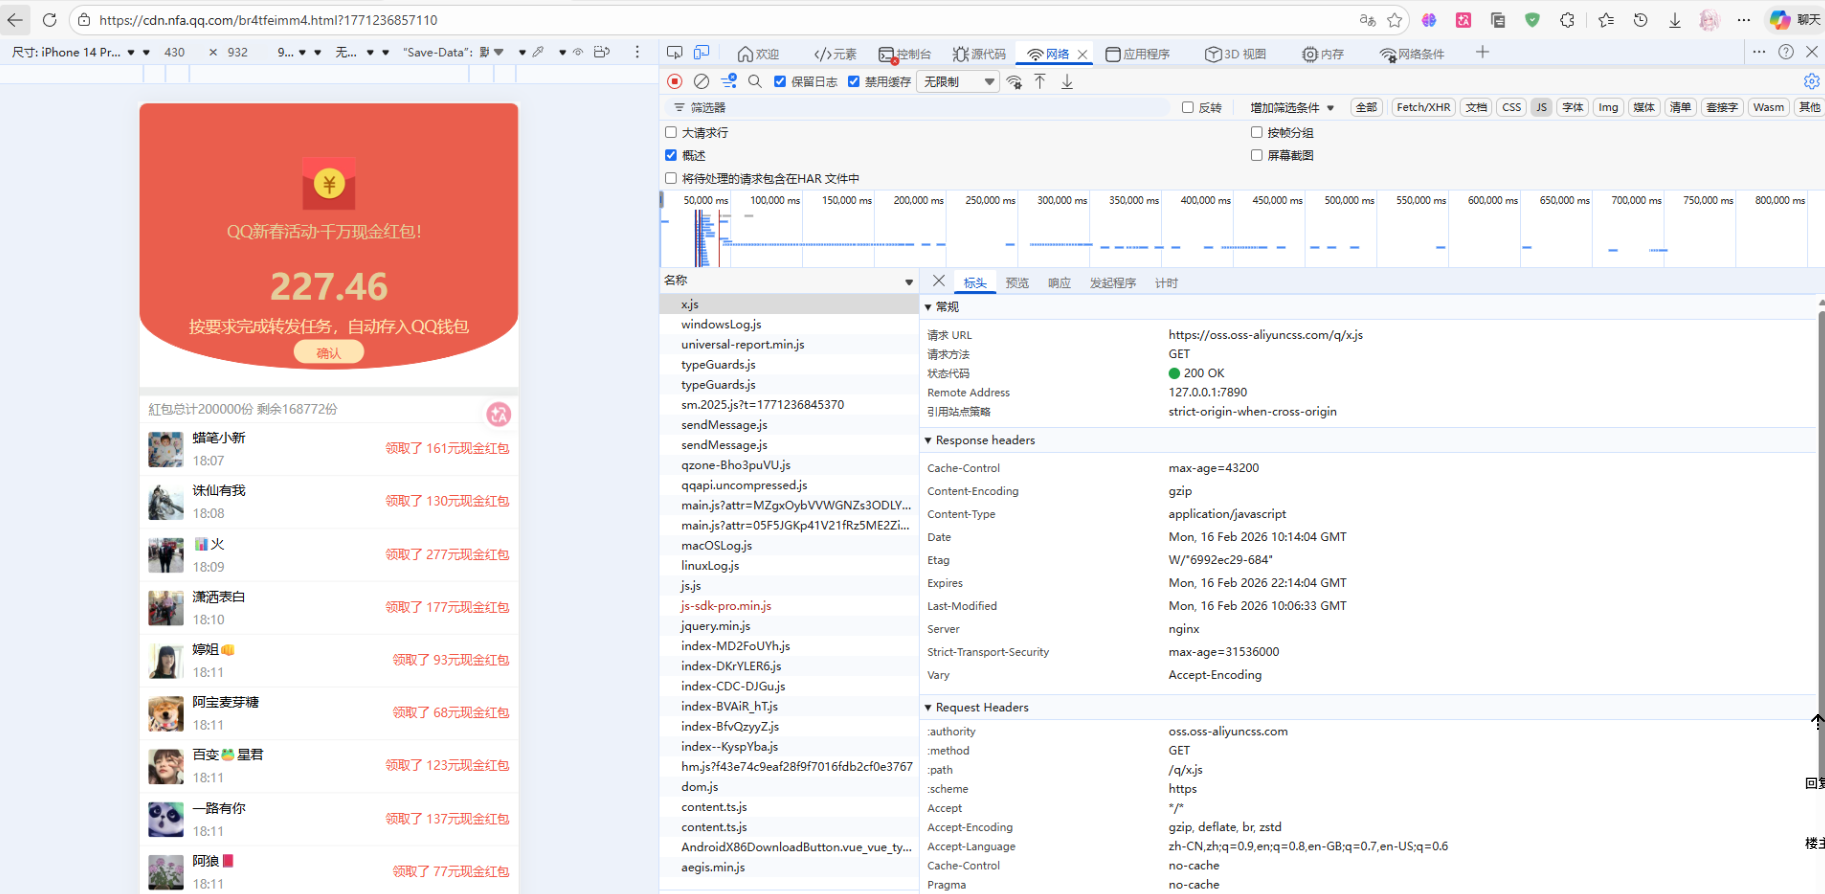Toggle device emulation mode icon

click(x=702, y=53)
